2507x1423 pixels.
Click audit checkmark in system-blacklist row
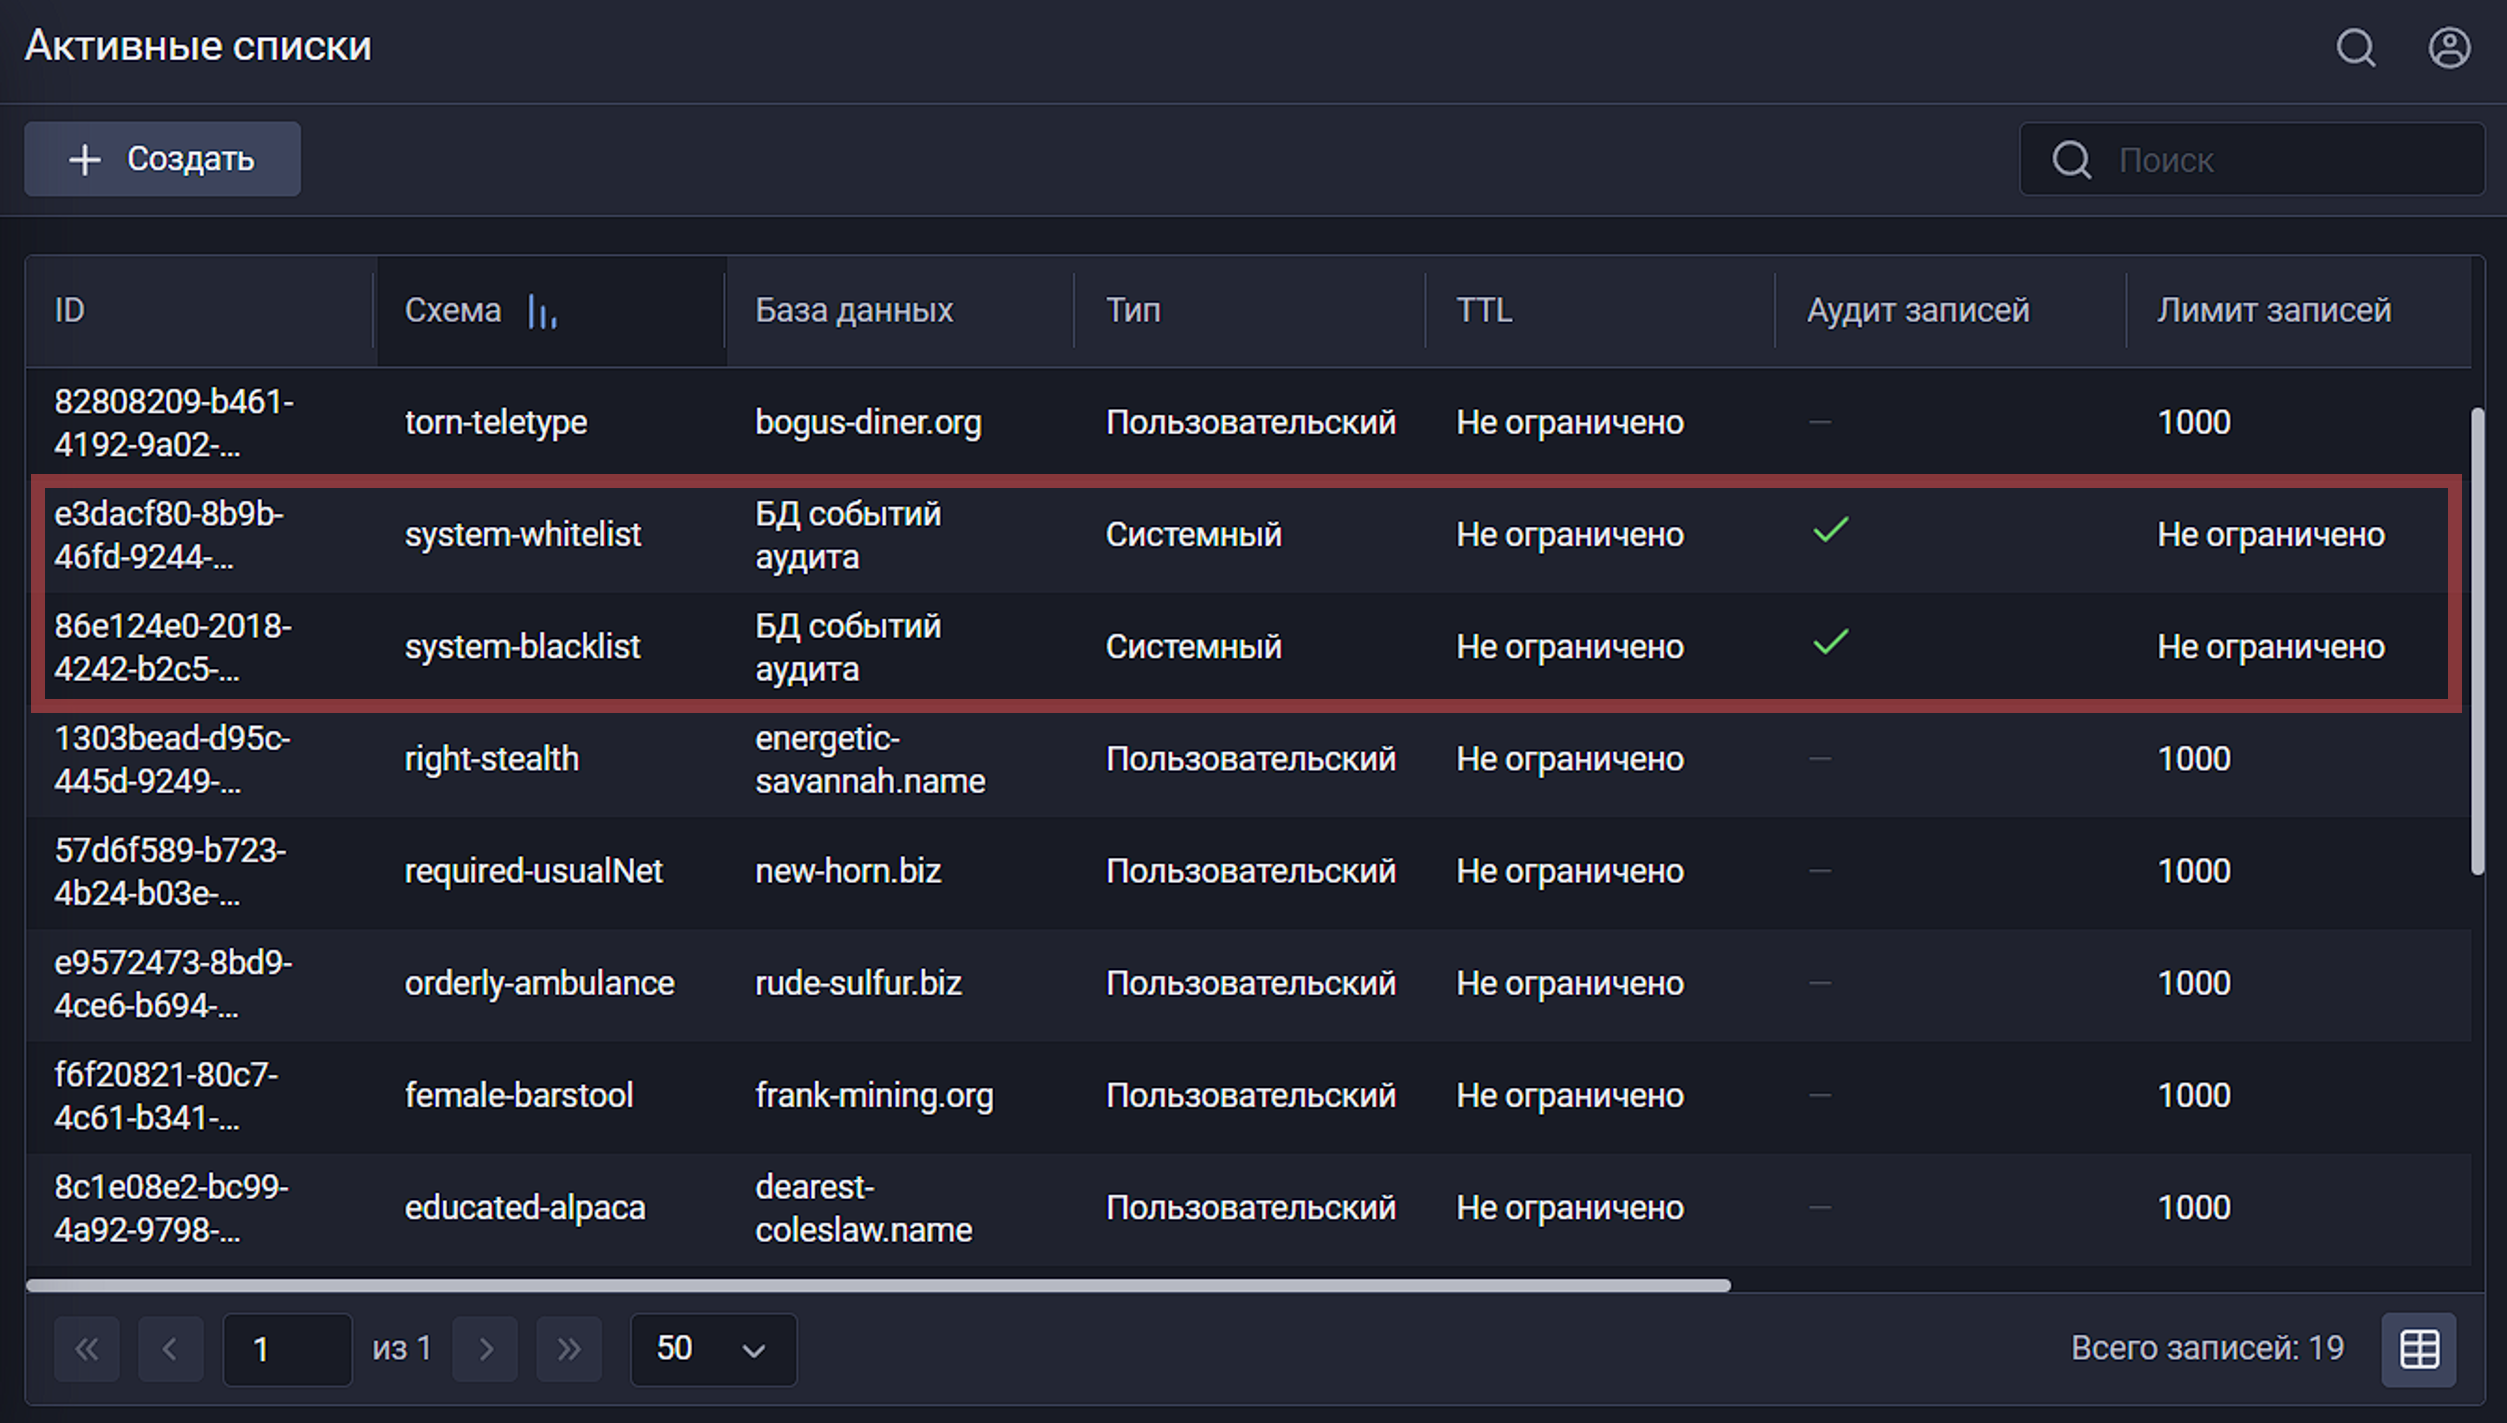click(x=1830, y=643)
